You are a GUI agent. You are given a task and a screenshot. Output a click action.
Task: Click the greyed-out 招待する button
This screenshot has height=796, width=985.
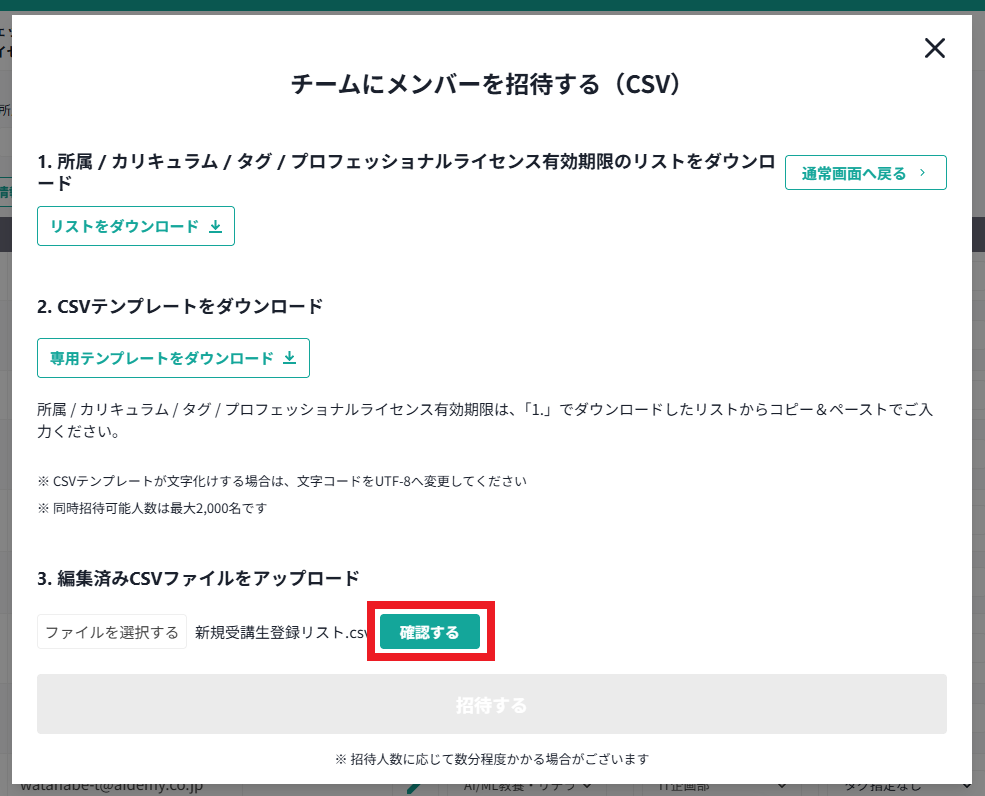pyautogui.click(x=491, y=705)
